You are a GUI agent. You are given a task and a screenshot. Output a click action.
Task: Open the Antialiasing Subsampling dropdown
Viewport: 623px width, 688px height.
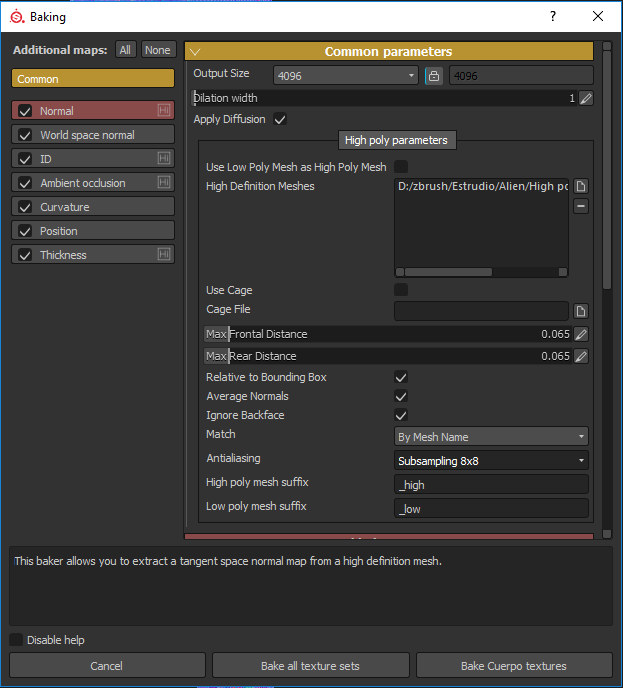[491, 461]
